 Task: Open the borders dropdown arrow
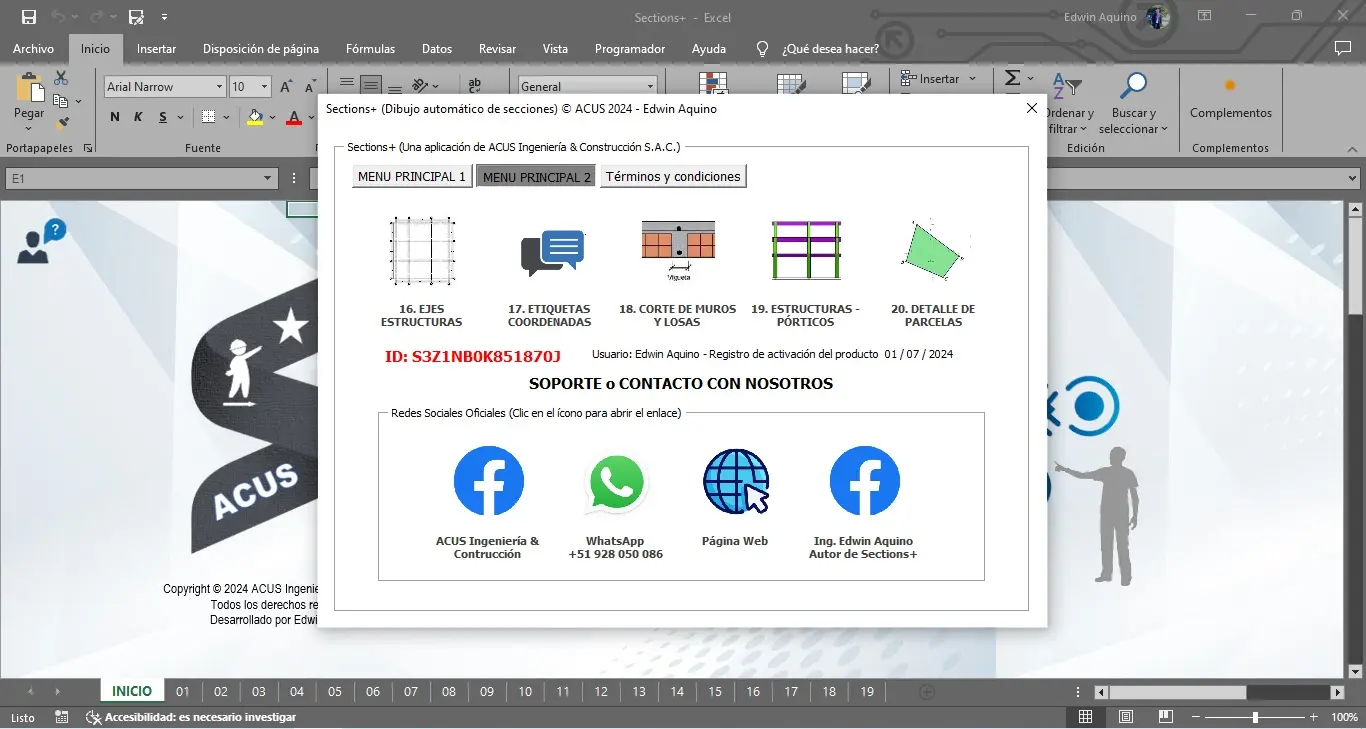[x=227, y=118]
